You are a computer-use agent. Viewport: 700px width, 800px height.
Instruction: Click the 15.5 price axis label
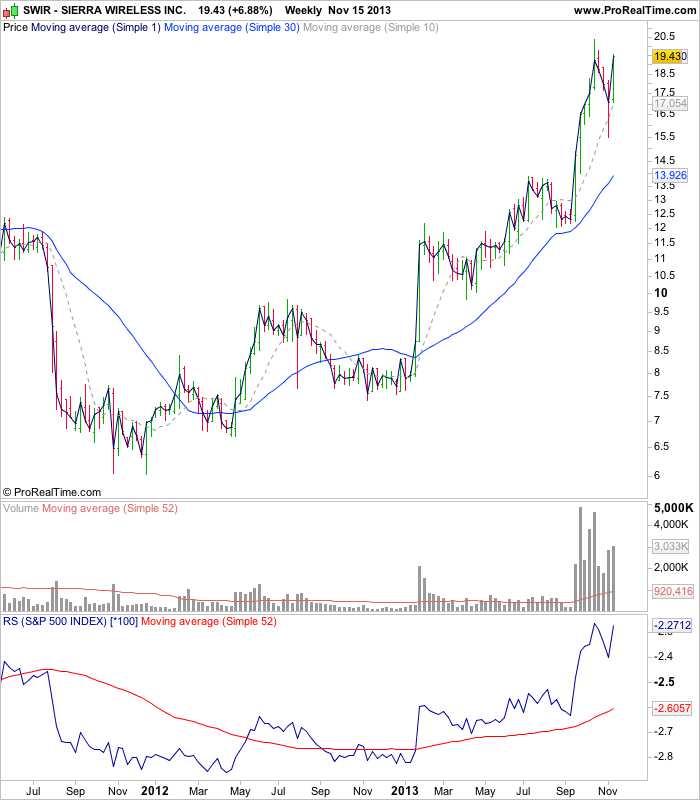click(664, 136)
